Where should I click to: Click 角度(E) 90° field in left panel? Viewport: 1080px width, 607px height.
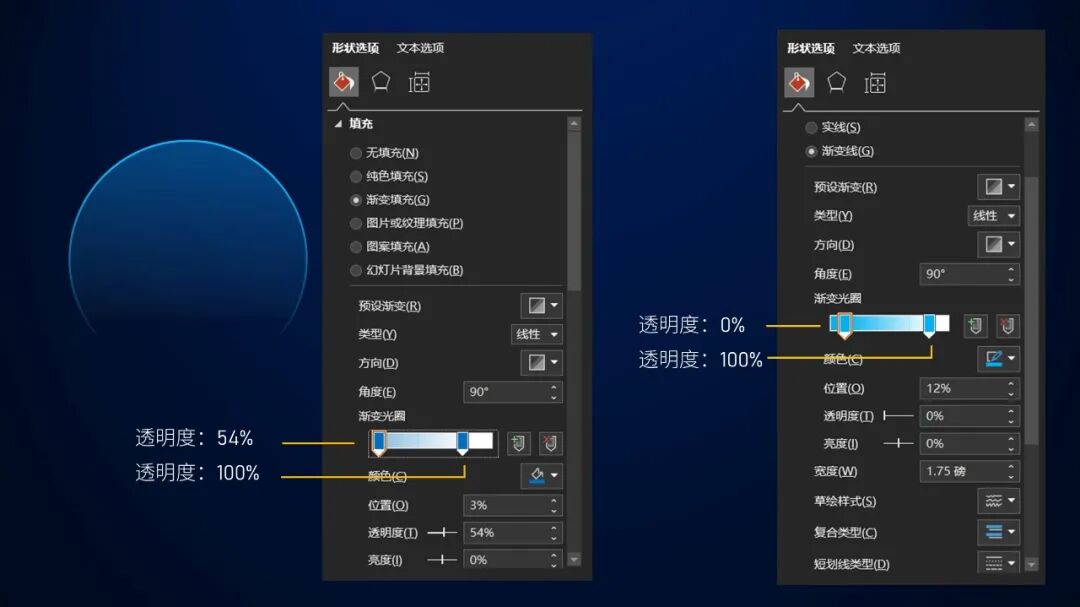click(512, 391)
